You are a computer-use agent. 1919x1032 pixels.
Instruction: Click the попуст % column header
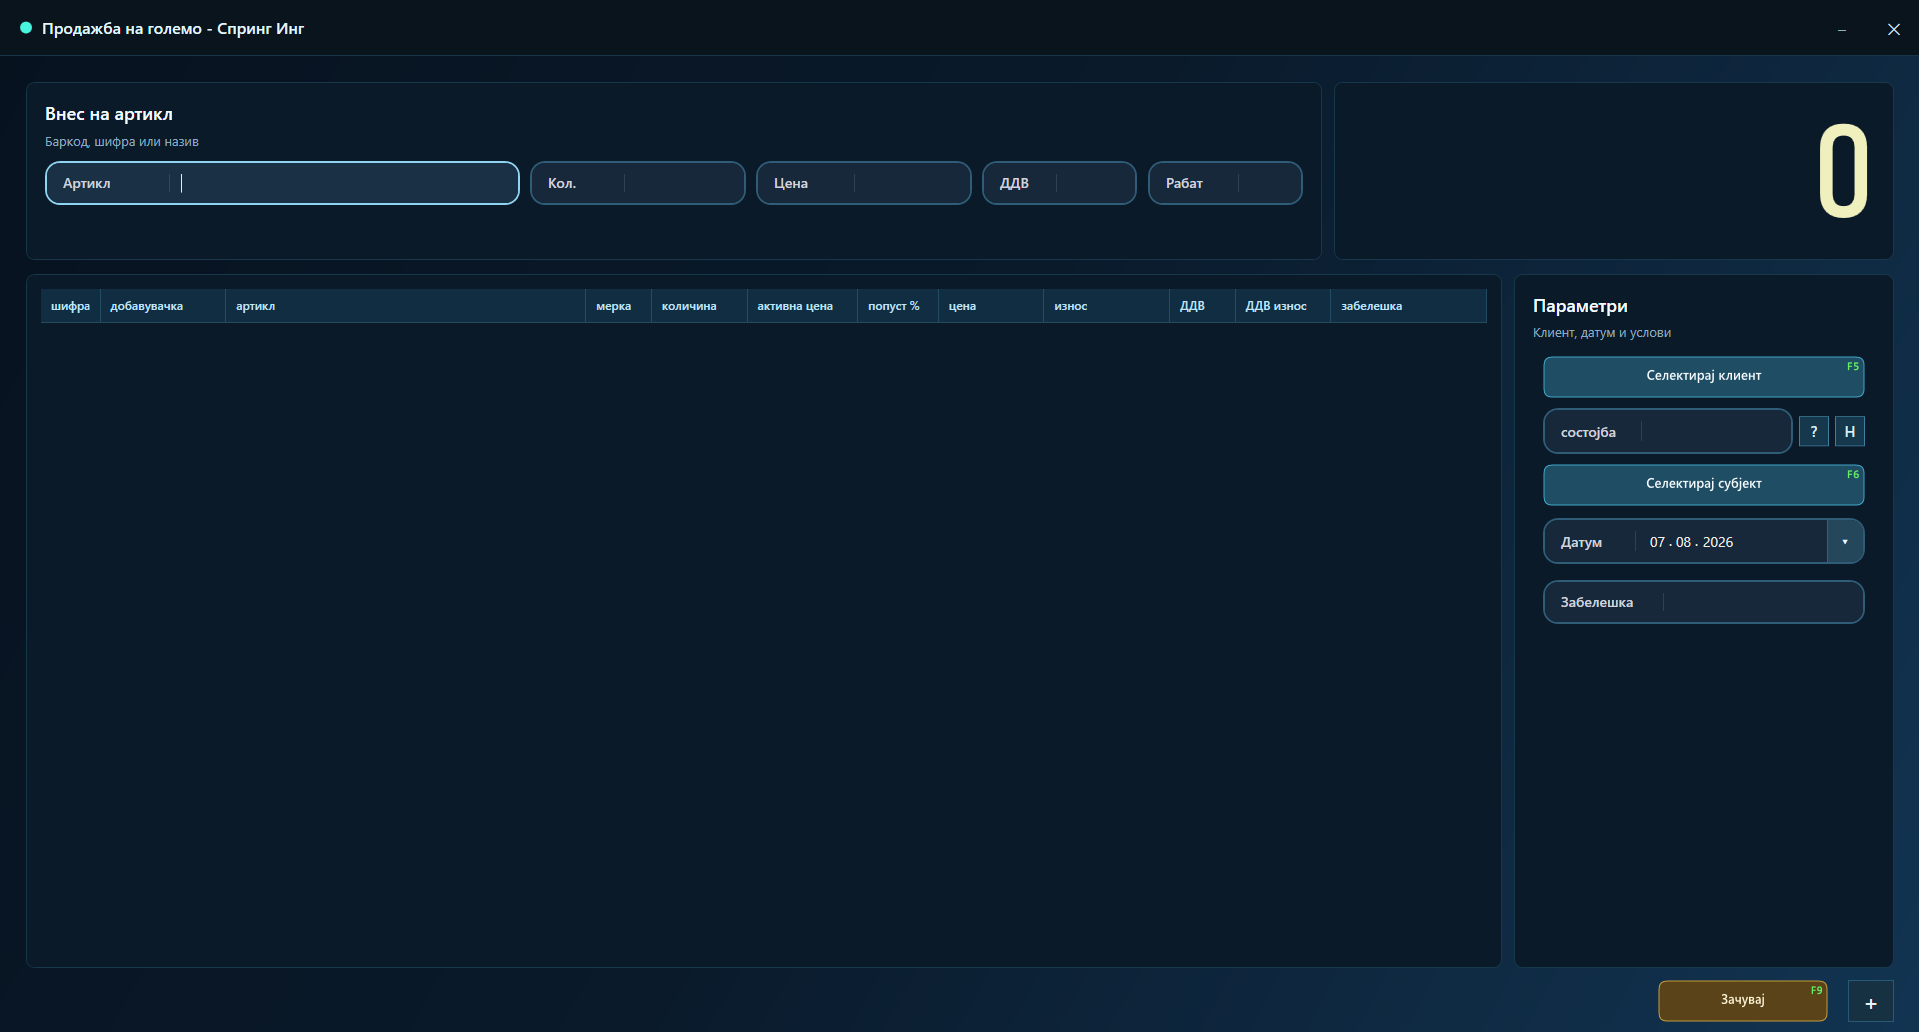[x=898, y=306]
